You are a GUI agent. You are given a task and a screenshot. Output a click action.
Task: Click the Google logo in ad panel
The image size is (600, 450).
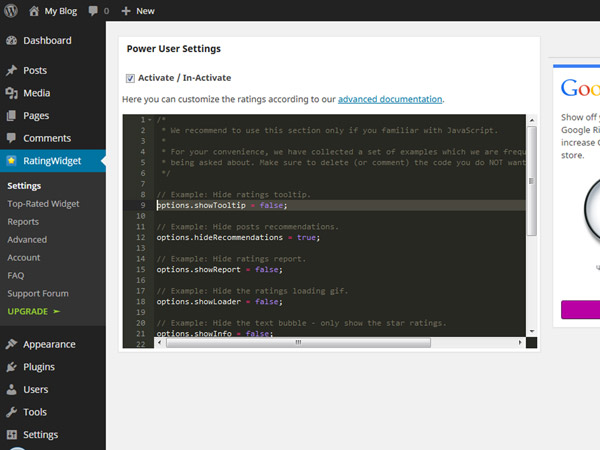click(580, 88)
